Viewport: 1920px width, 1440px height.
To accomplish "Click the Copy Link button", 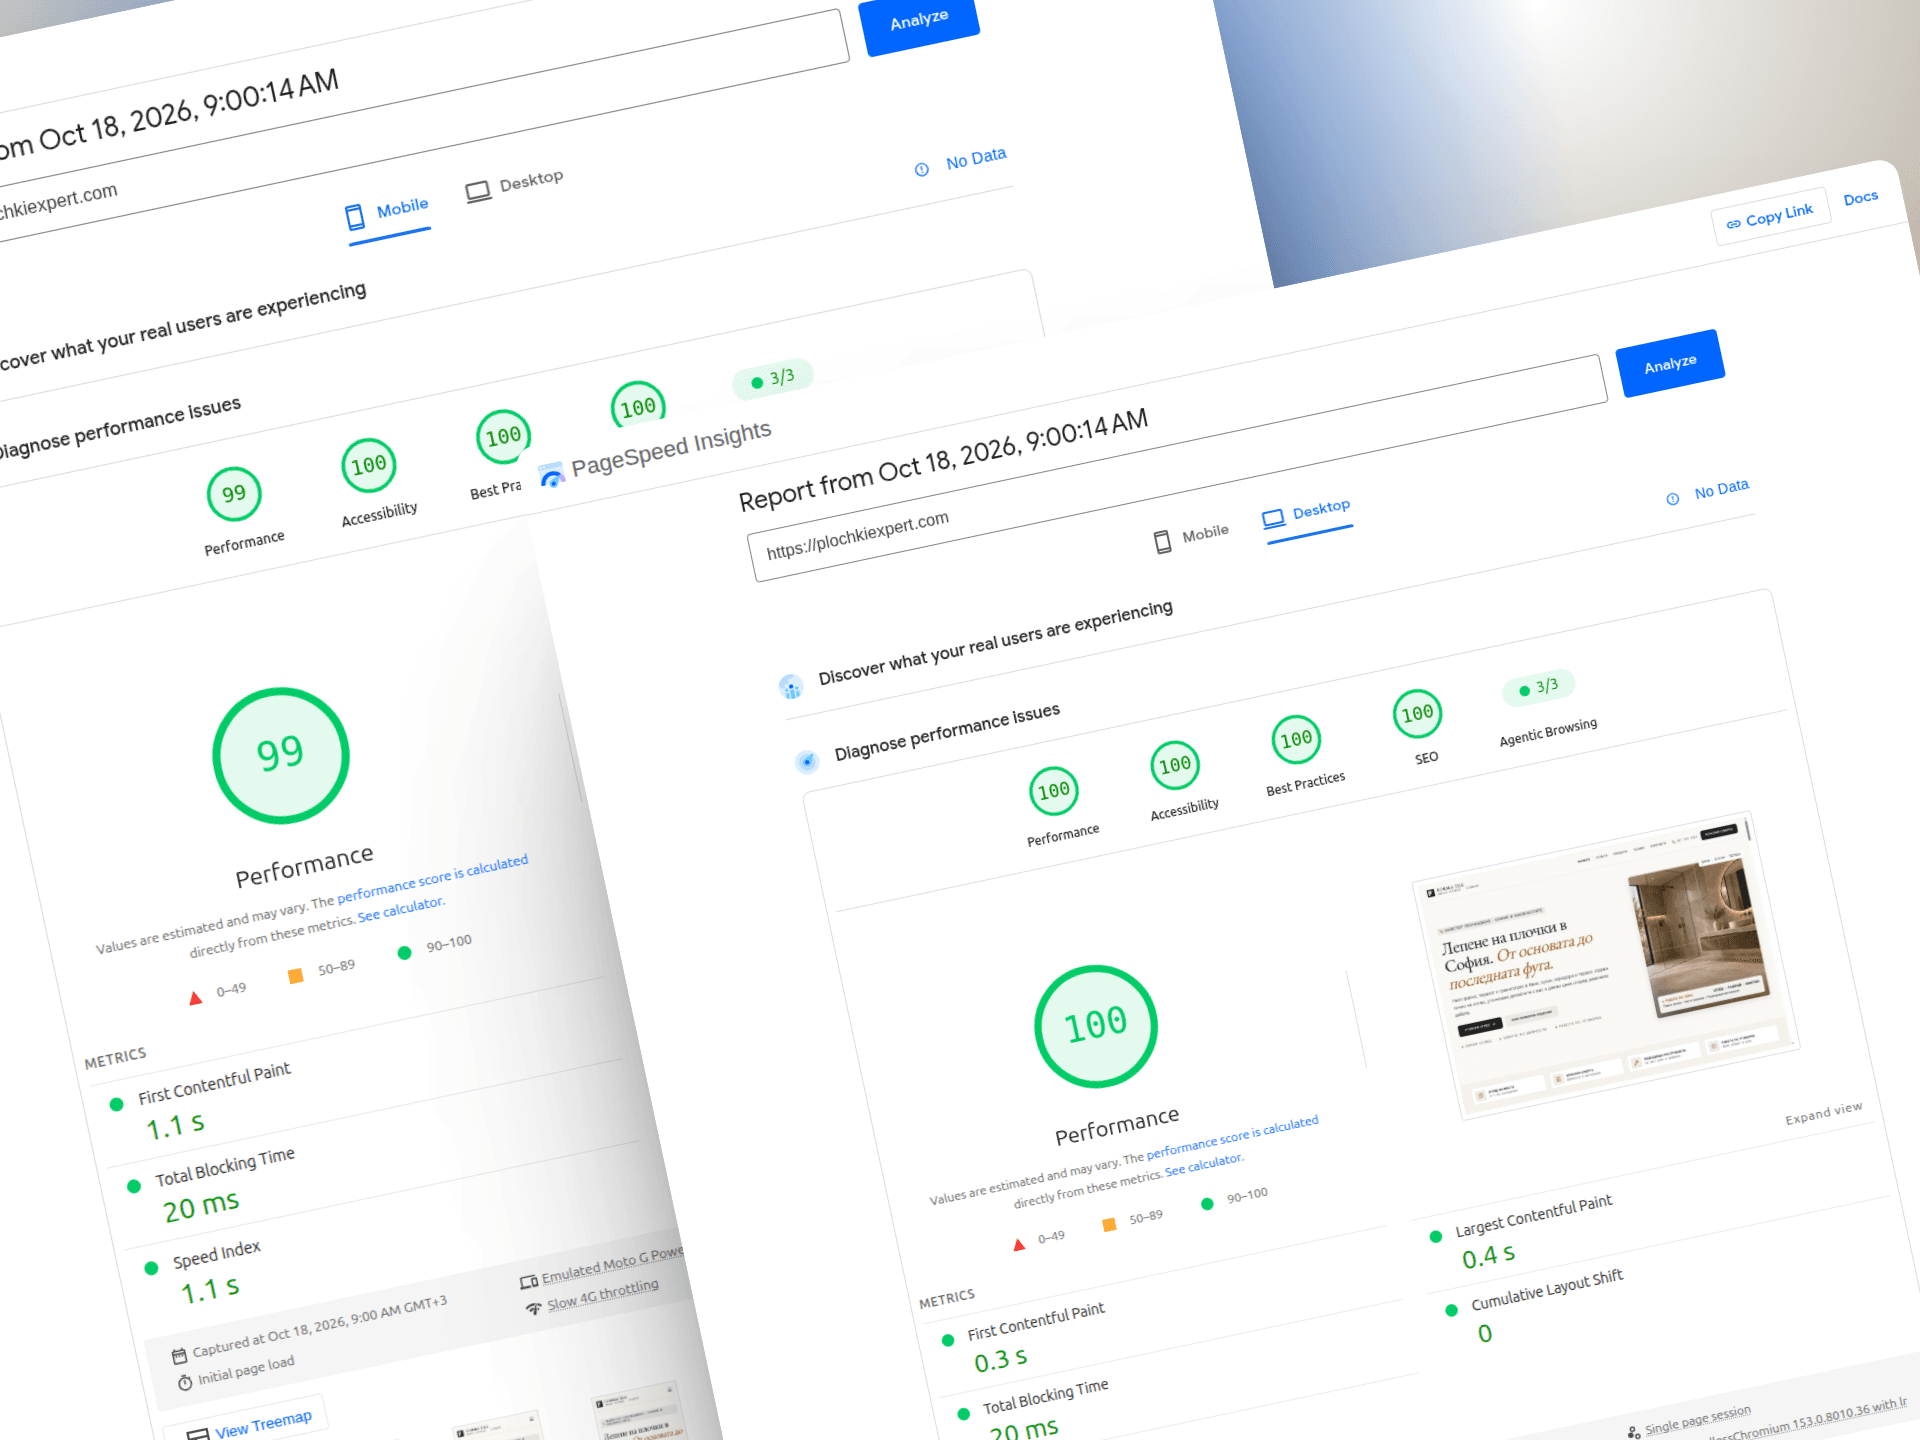I will (1769, 217).
